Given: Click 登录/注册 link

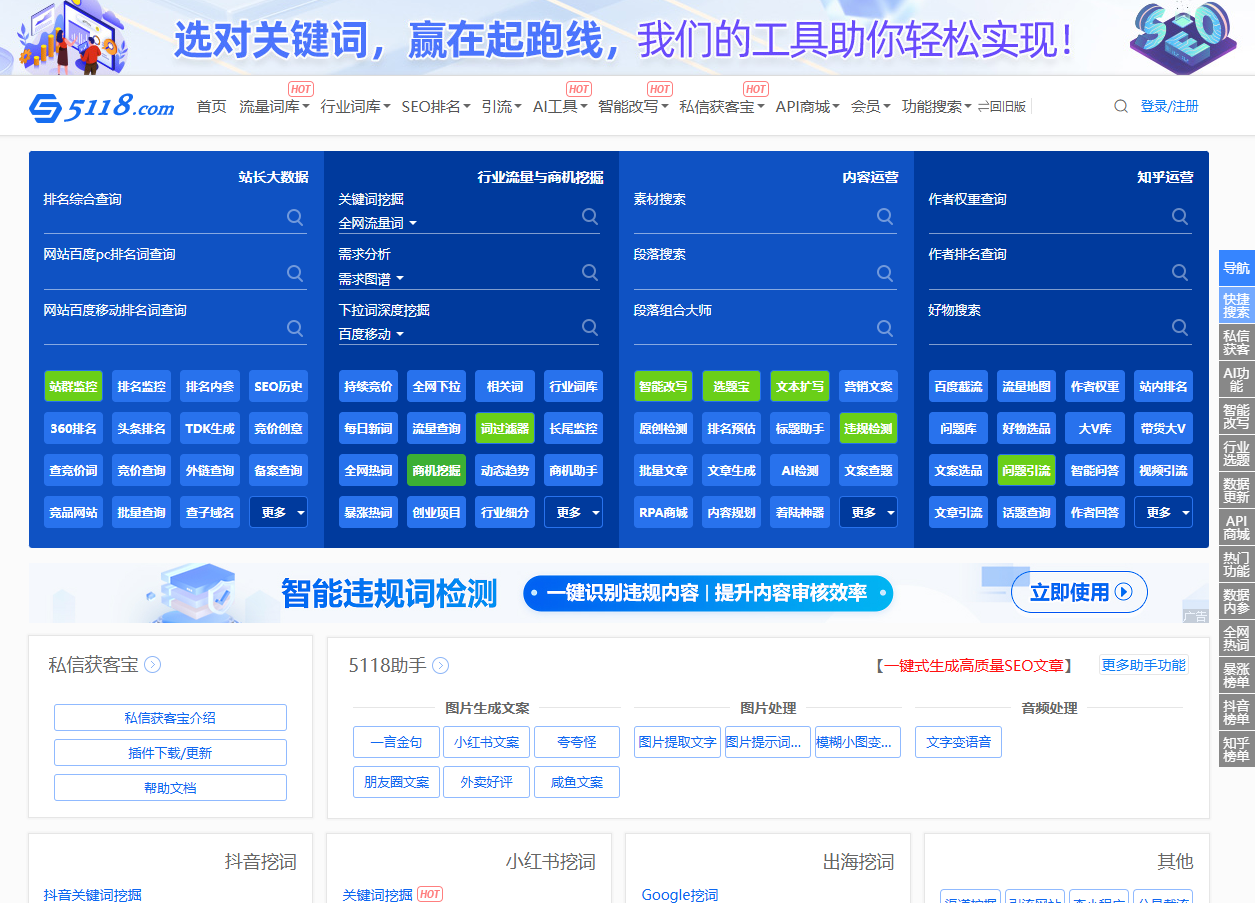Looking at the screenshot, I should coord(1169,106).
